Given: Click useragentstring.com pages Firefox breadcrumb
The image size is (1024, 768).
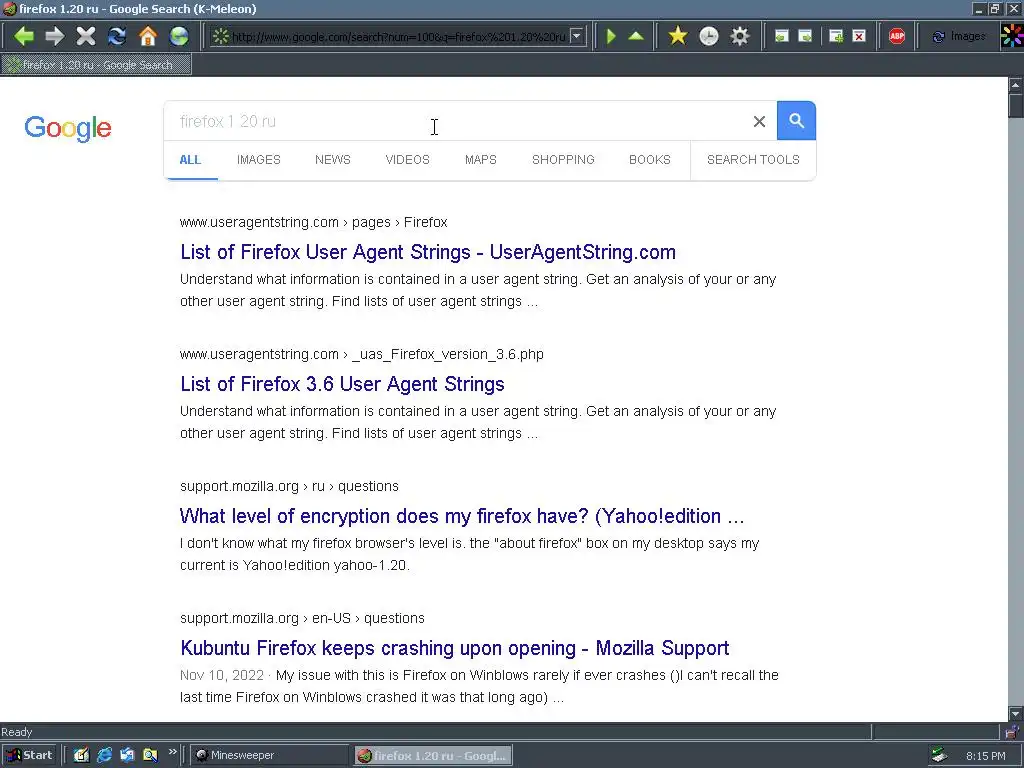Looking at the screenshot, I should pyautogui.click(x=313, y=223).
